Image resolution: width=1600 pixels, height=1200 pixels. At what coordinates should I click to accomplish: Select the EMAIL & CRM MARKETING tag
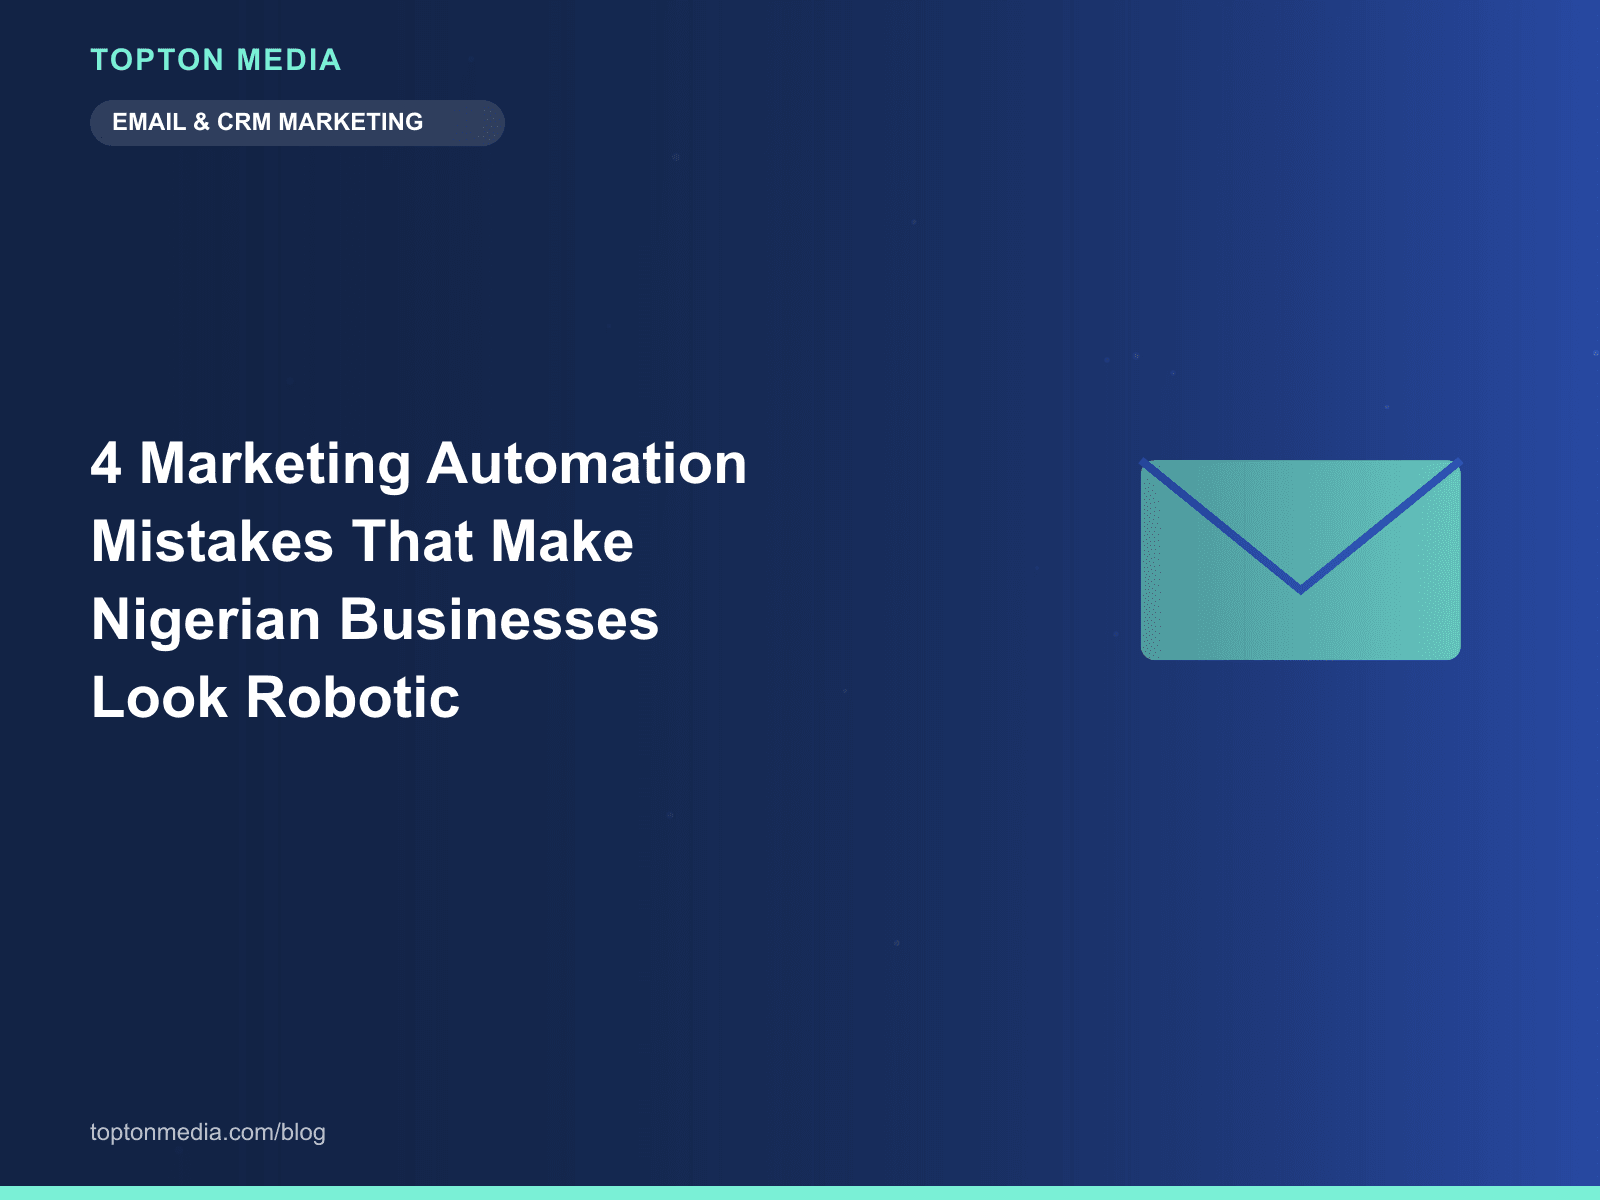coord(297,123)
